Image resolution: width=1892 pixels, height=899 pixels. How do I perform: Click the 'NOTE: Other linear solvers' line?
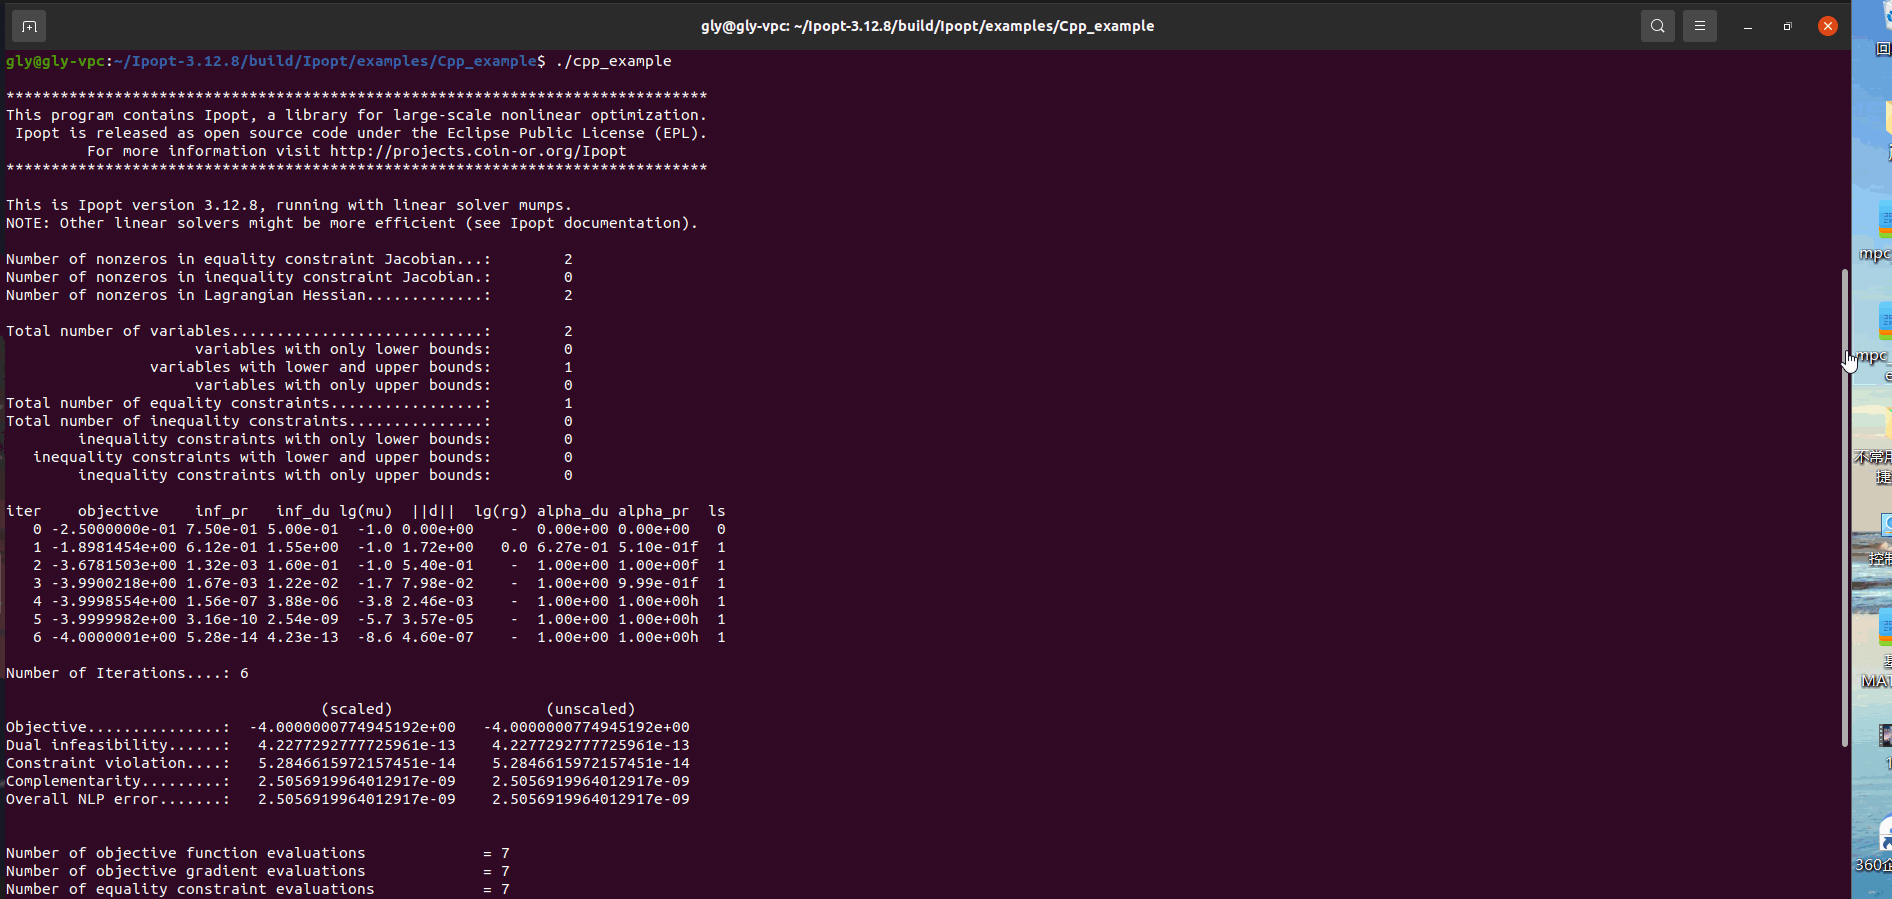pos(352,223)
